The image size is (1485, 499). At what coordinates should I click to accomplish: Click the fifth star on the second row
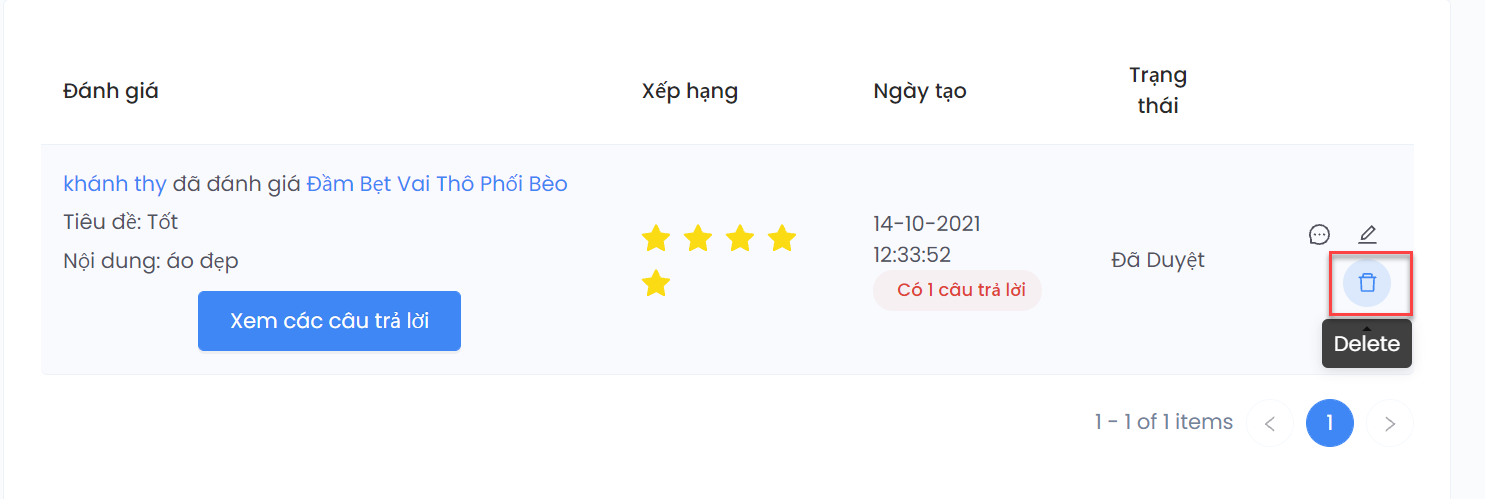tap(655, 283)
